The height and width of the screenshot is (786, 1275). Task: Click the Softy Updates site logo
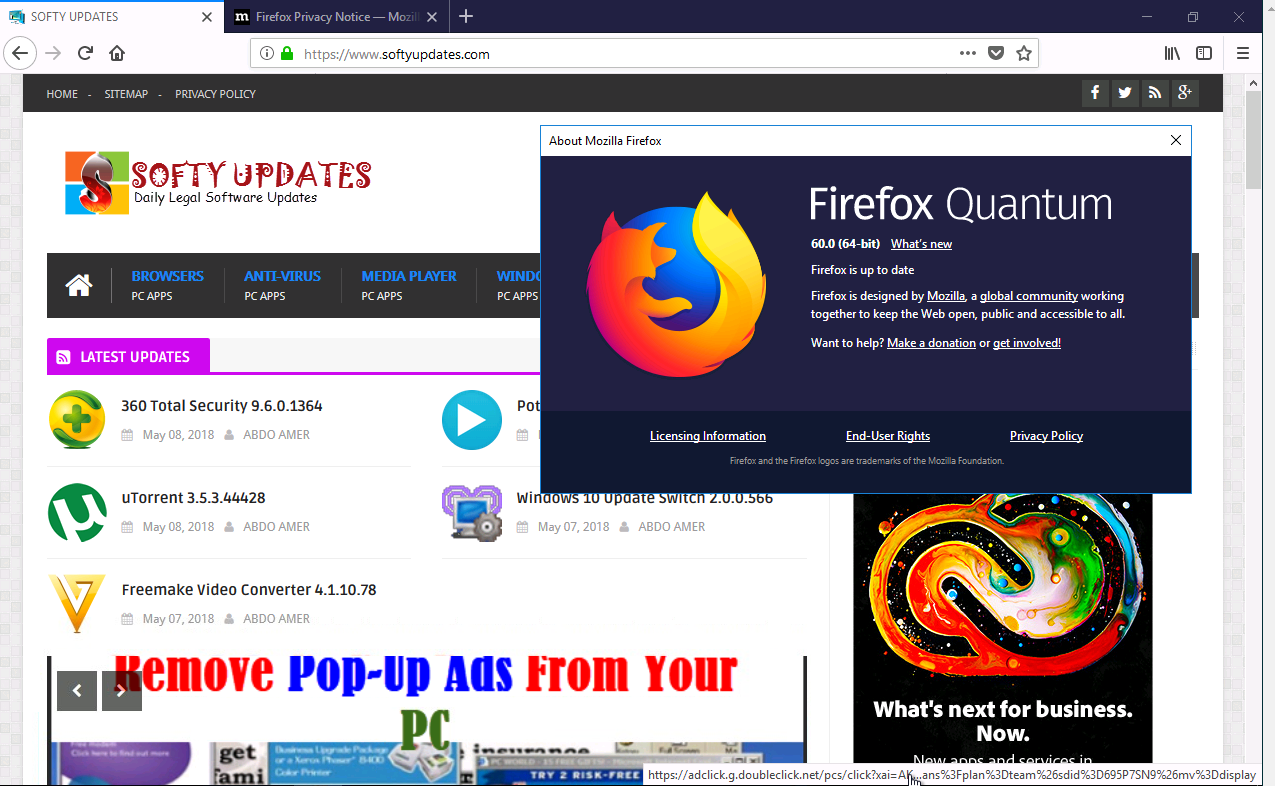(218, 182)
